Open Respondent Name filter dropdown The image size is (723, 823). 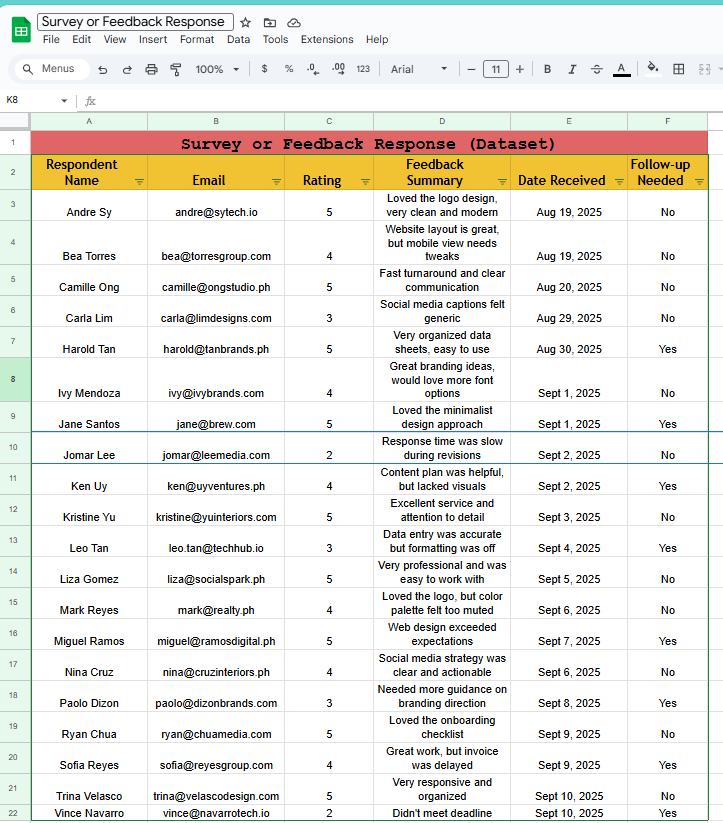tap(139, 182)
